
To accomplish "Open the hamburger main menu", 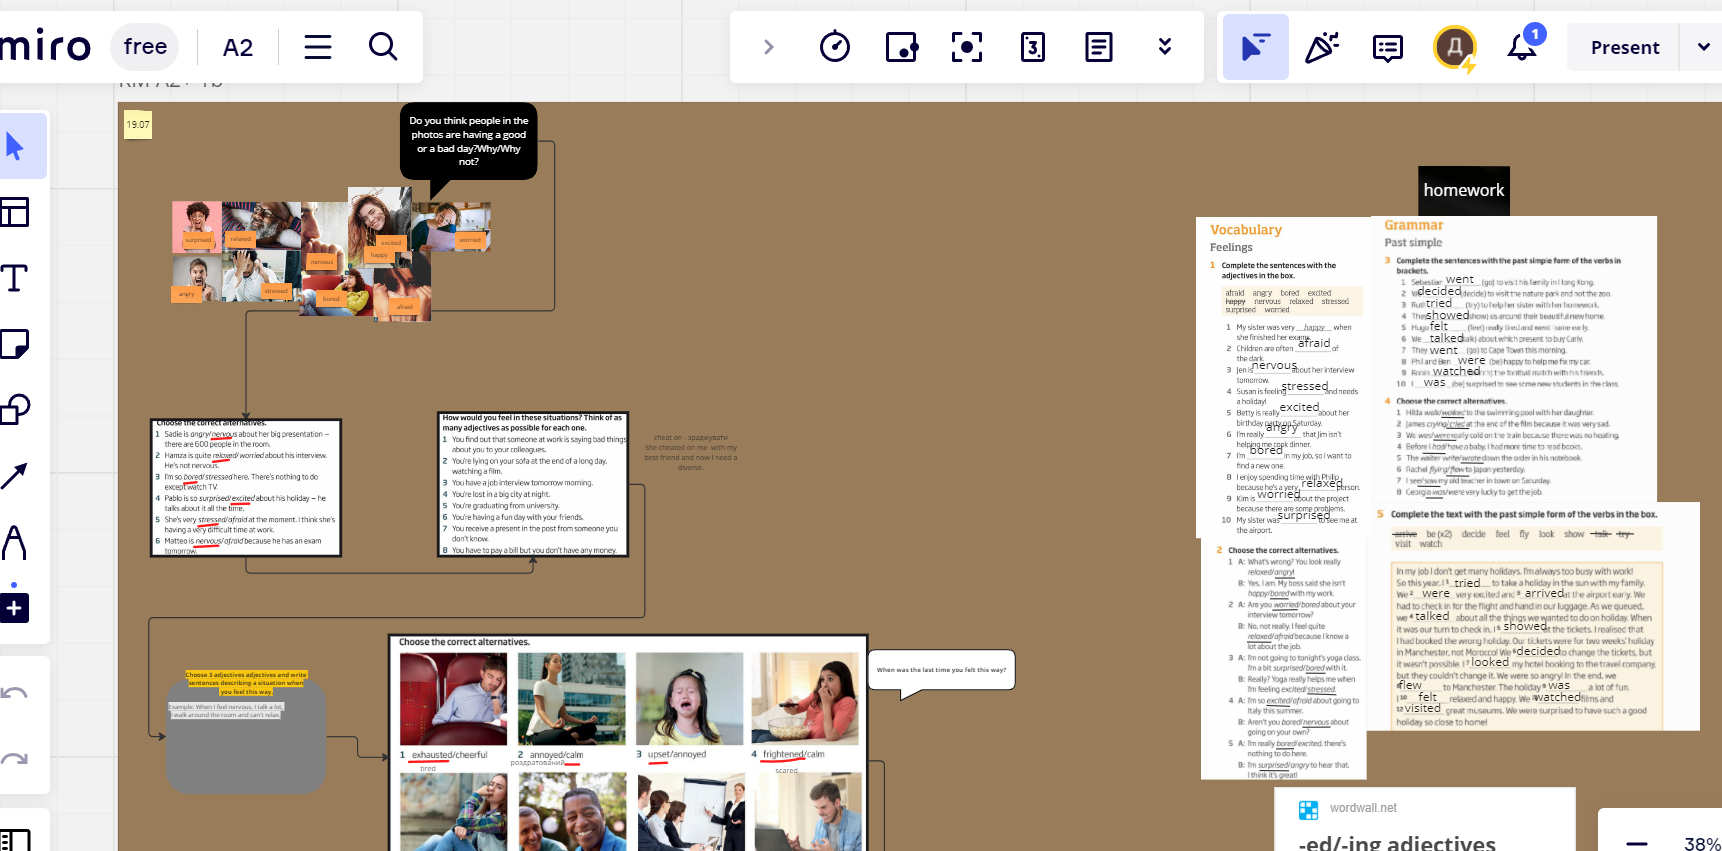I will click(318, 47).
